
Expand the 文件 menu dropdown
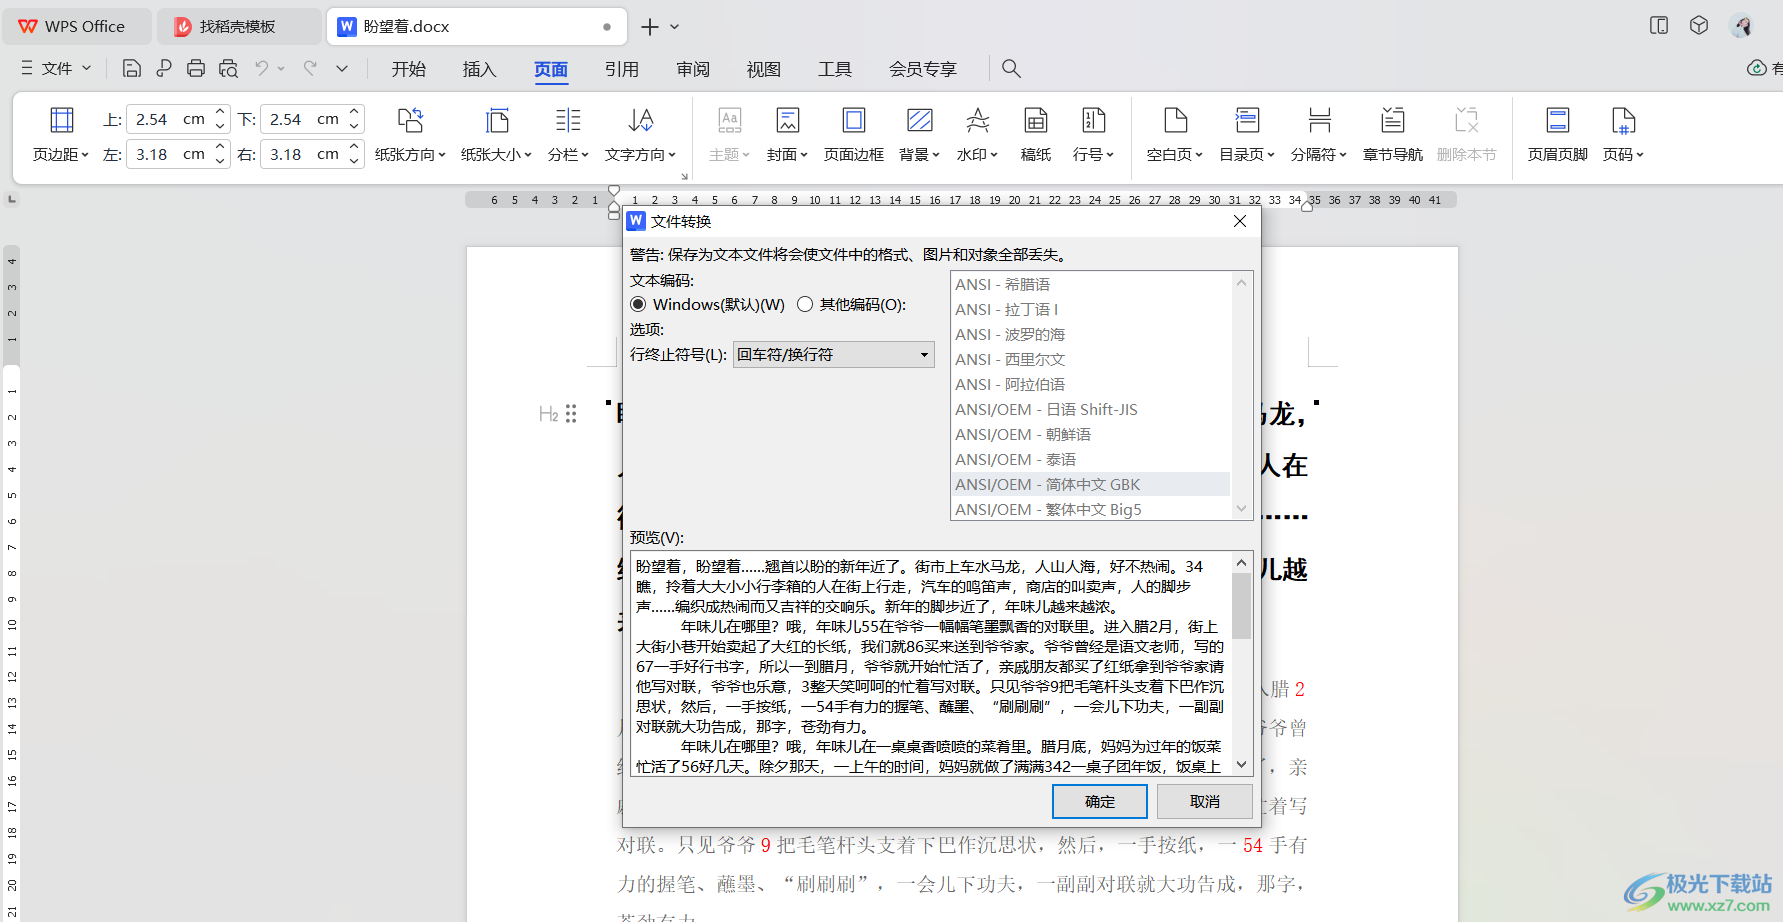coord(57,68)
